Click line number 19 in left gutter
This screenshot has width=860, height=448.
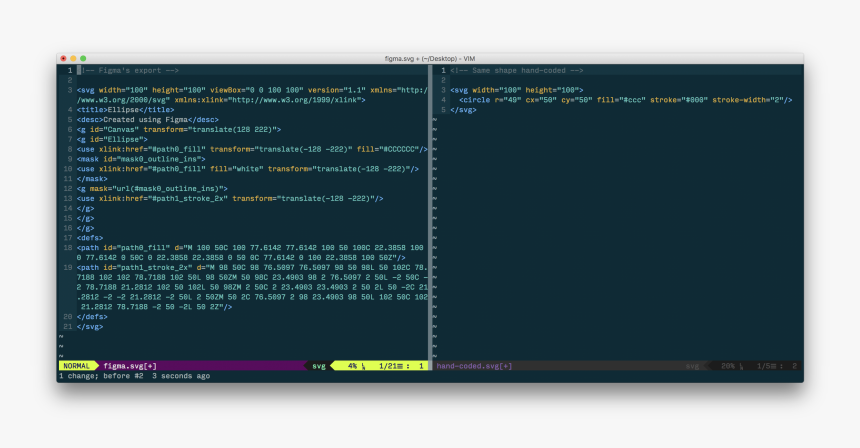pyautogui.click(x=68, y=268)
